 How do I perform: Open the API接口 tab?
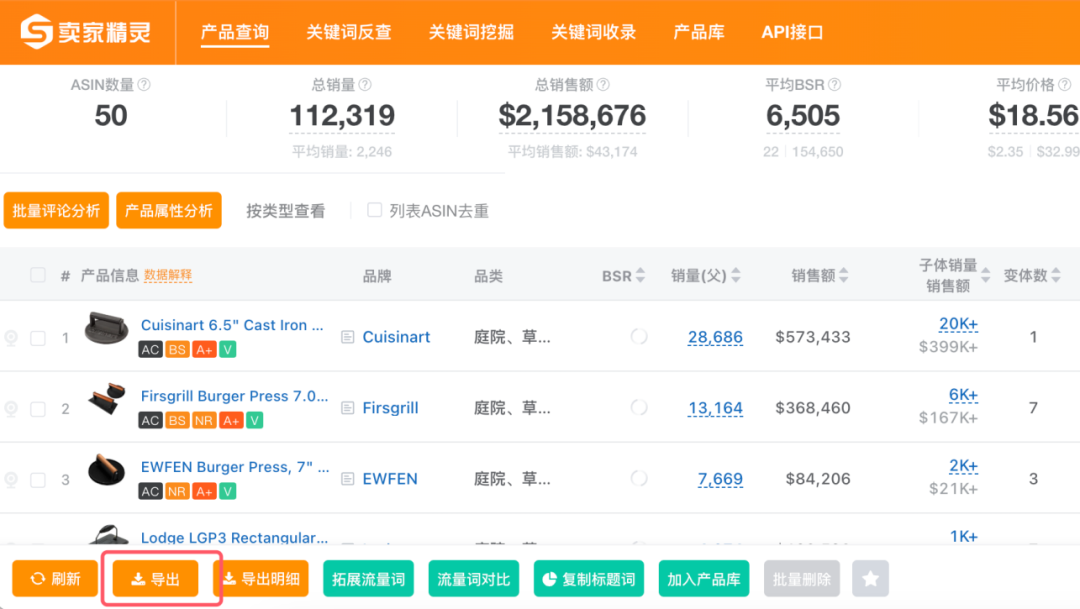tap(792, 32)
